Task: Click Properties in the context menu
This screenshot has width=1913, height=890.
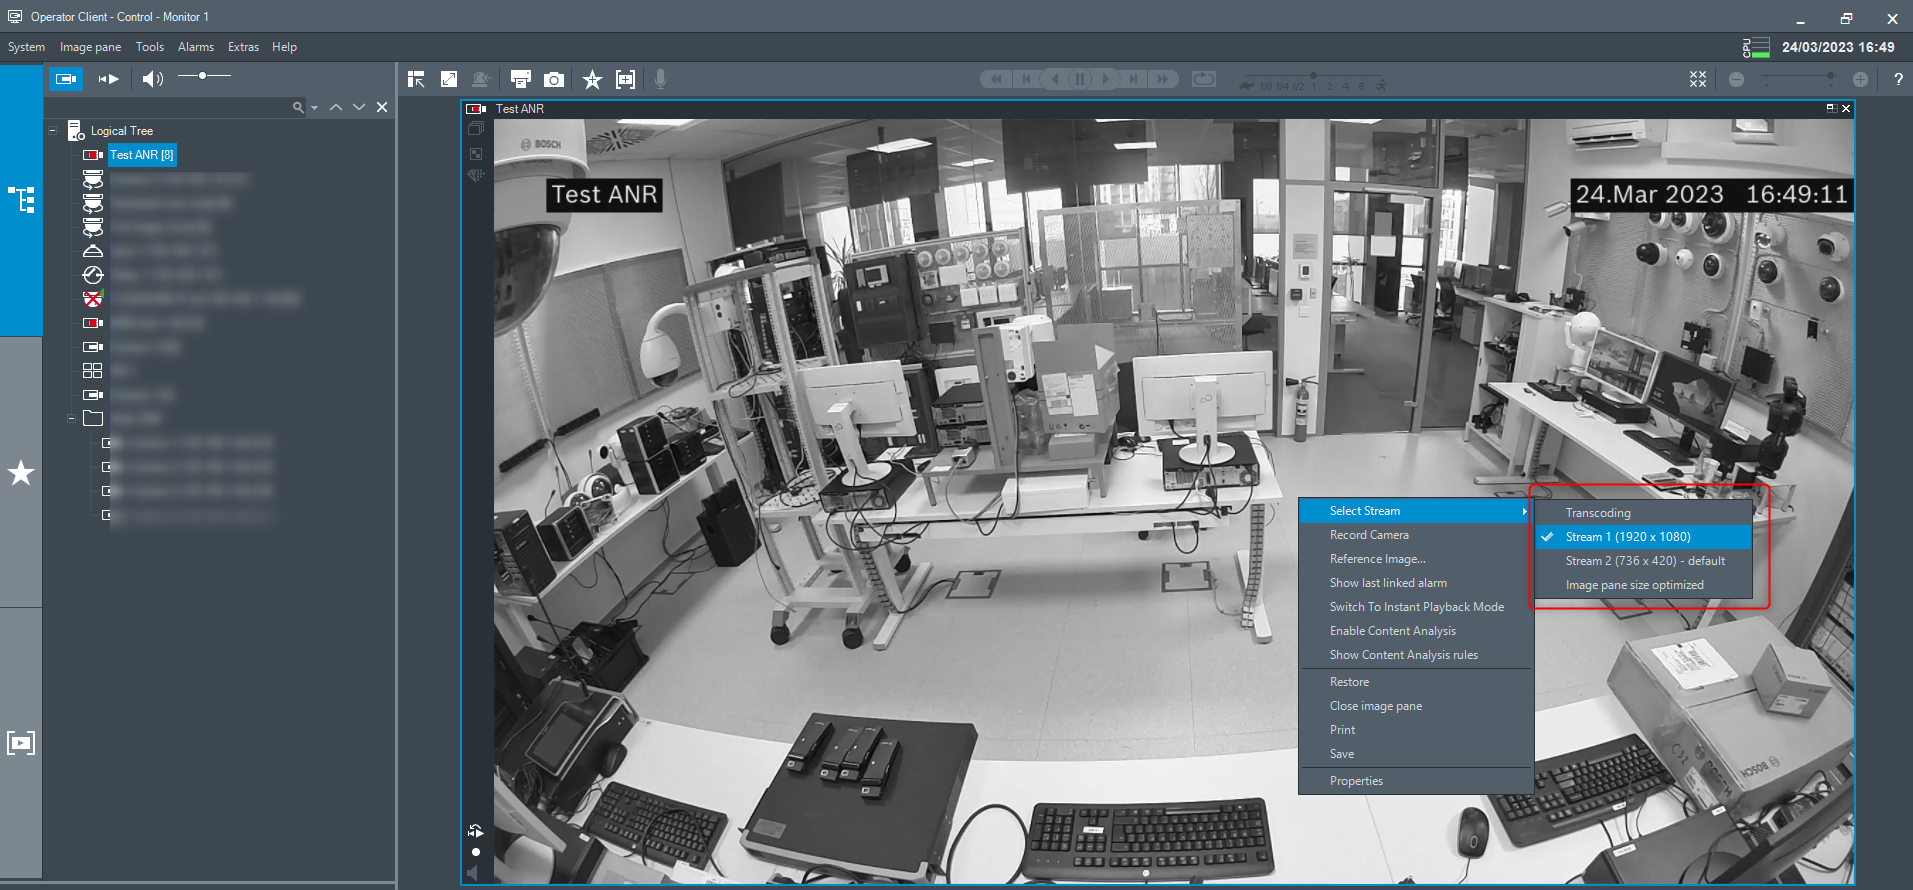Action: click(x=1356, y=781)
